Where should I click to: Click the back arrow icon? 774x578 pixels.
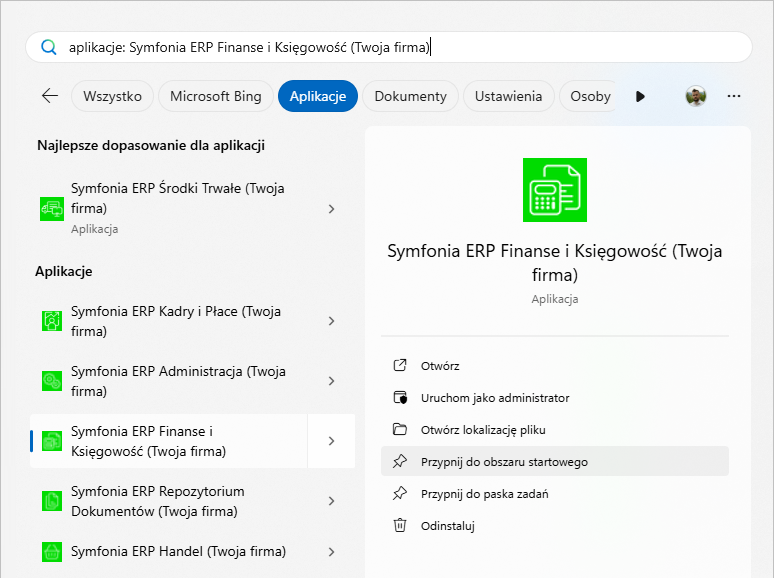[x=49, y=96]
